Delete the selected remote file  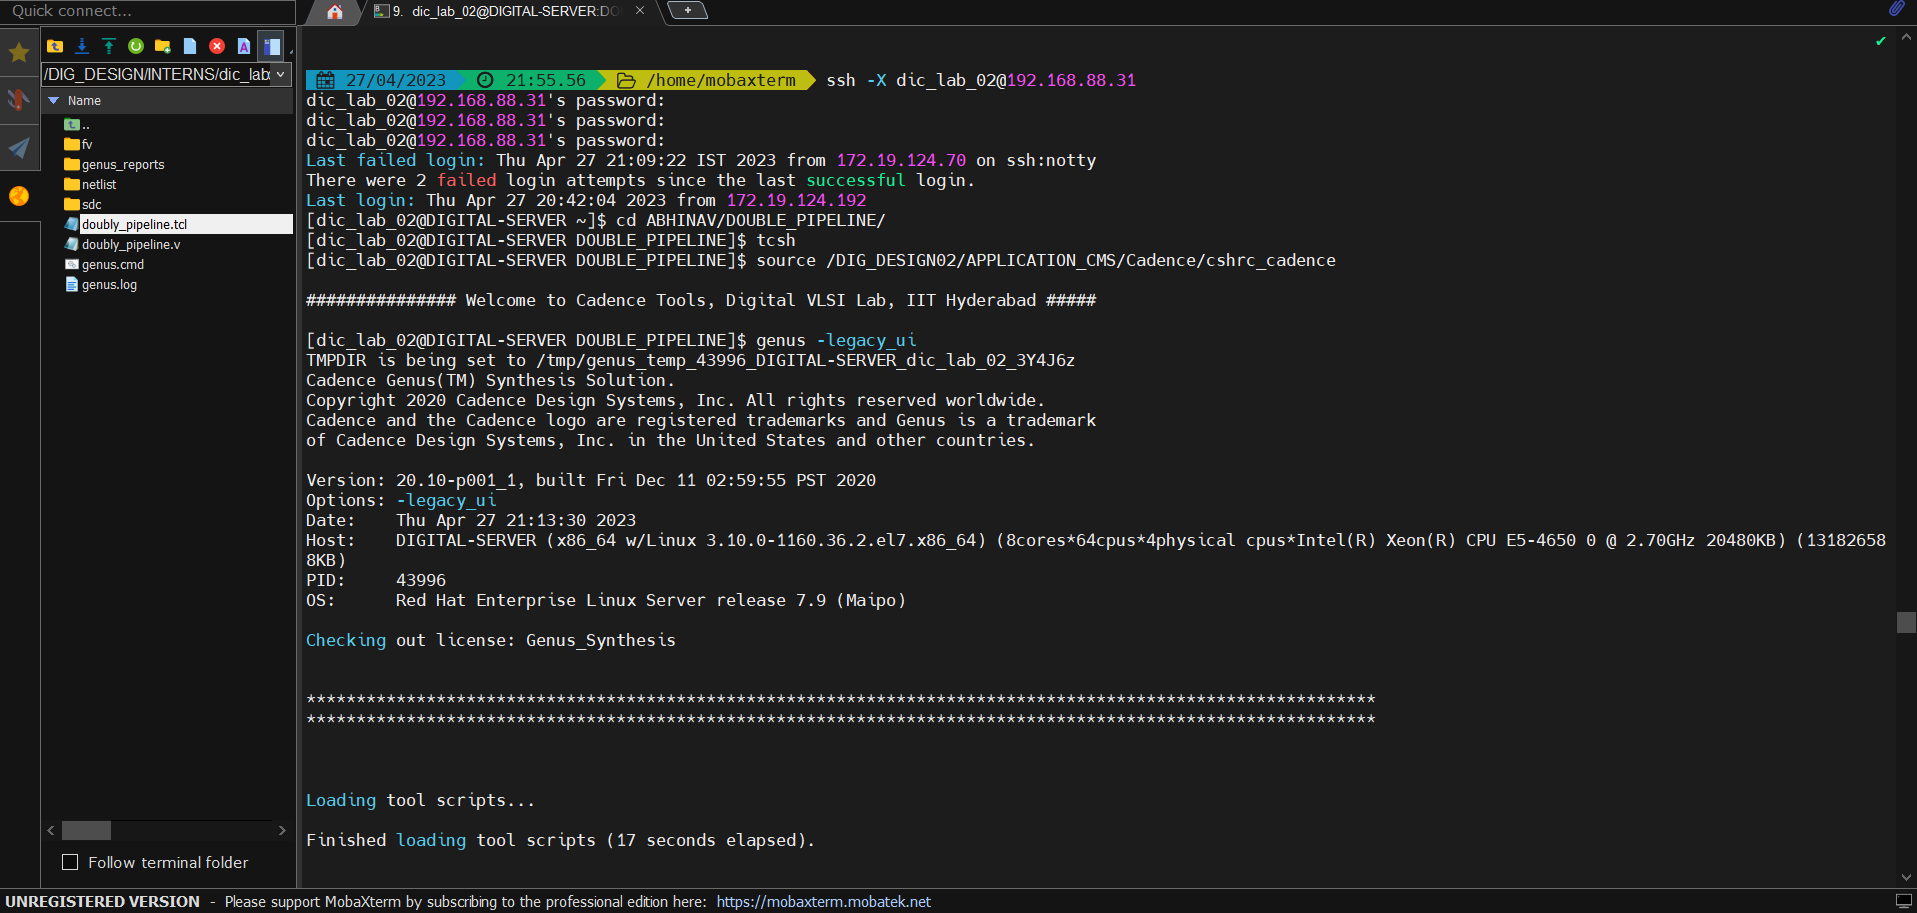217,46
